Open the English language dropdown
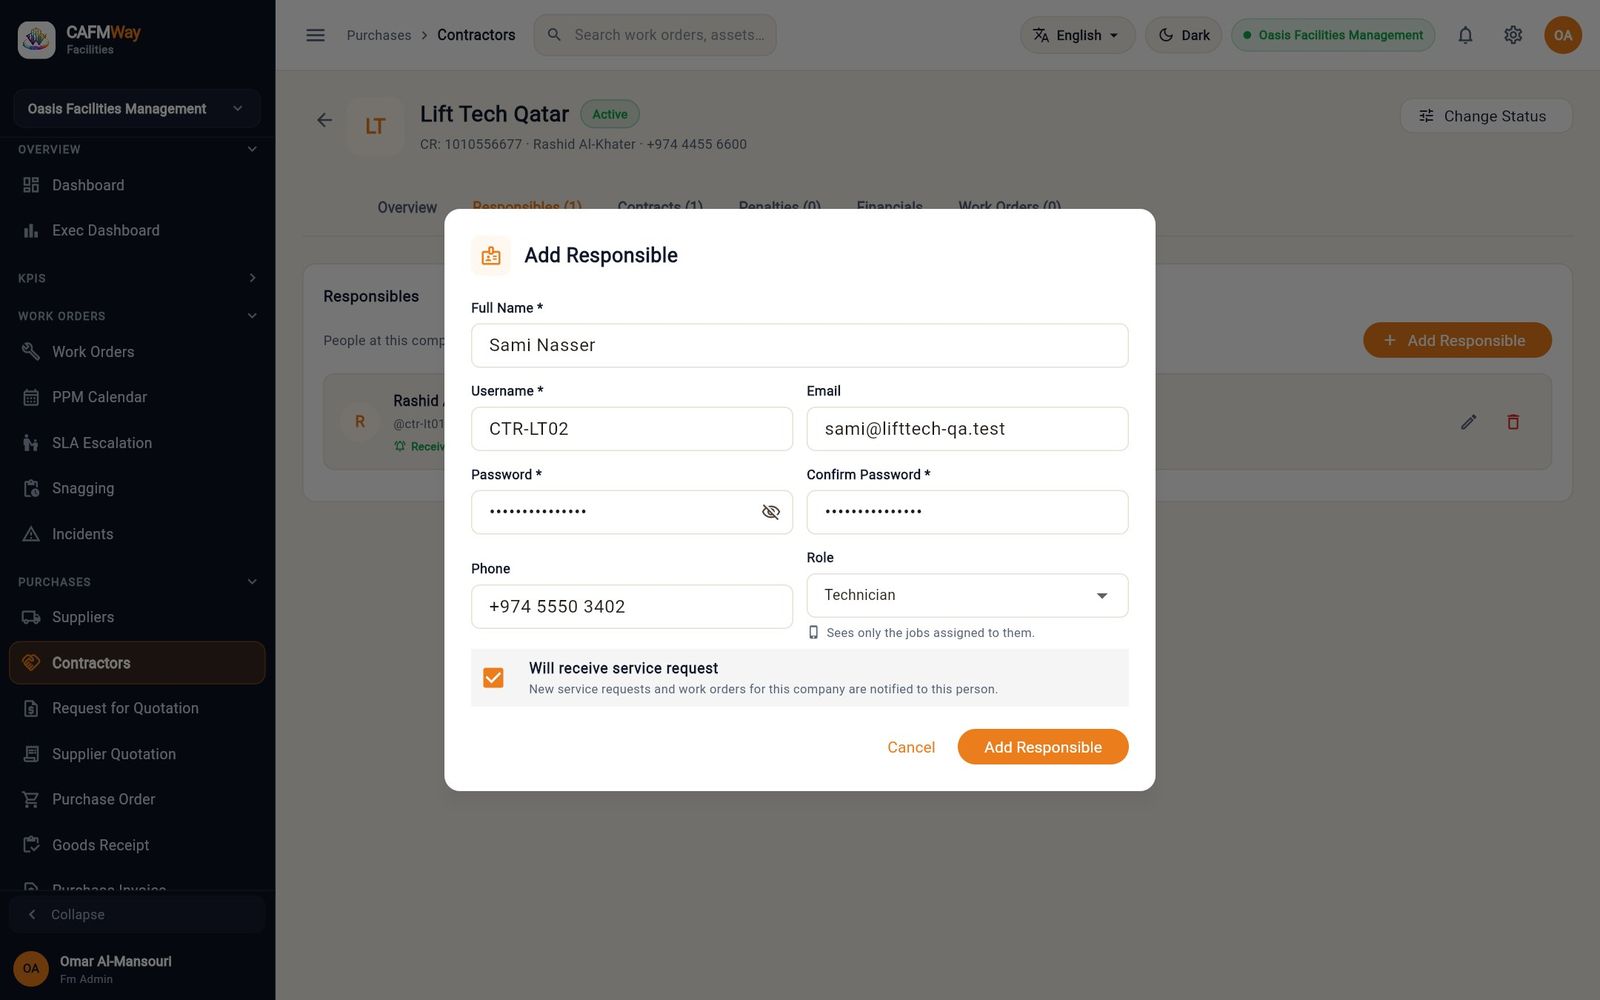The width and height of the screenshot is (1600, 1000). (1077, 35)
